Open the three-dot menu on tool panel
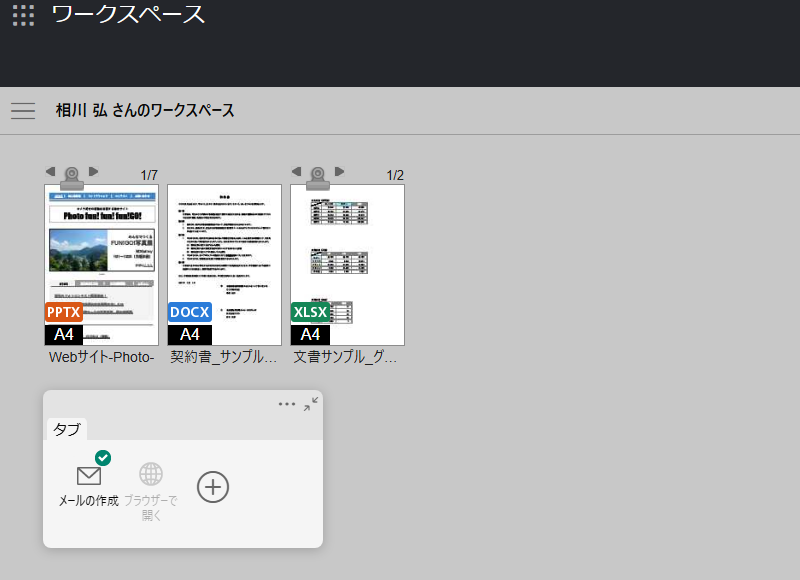 tap(287, 404)
